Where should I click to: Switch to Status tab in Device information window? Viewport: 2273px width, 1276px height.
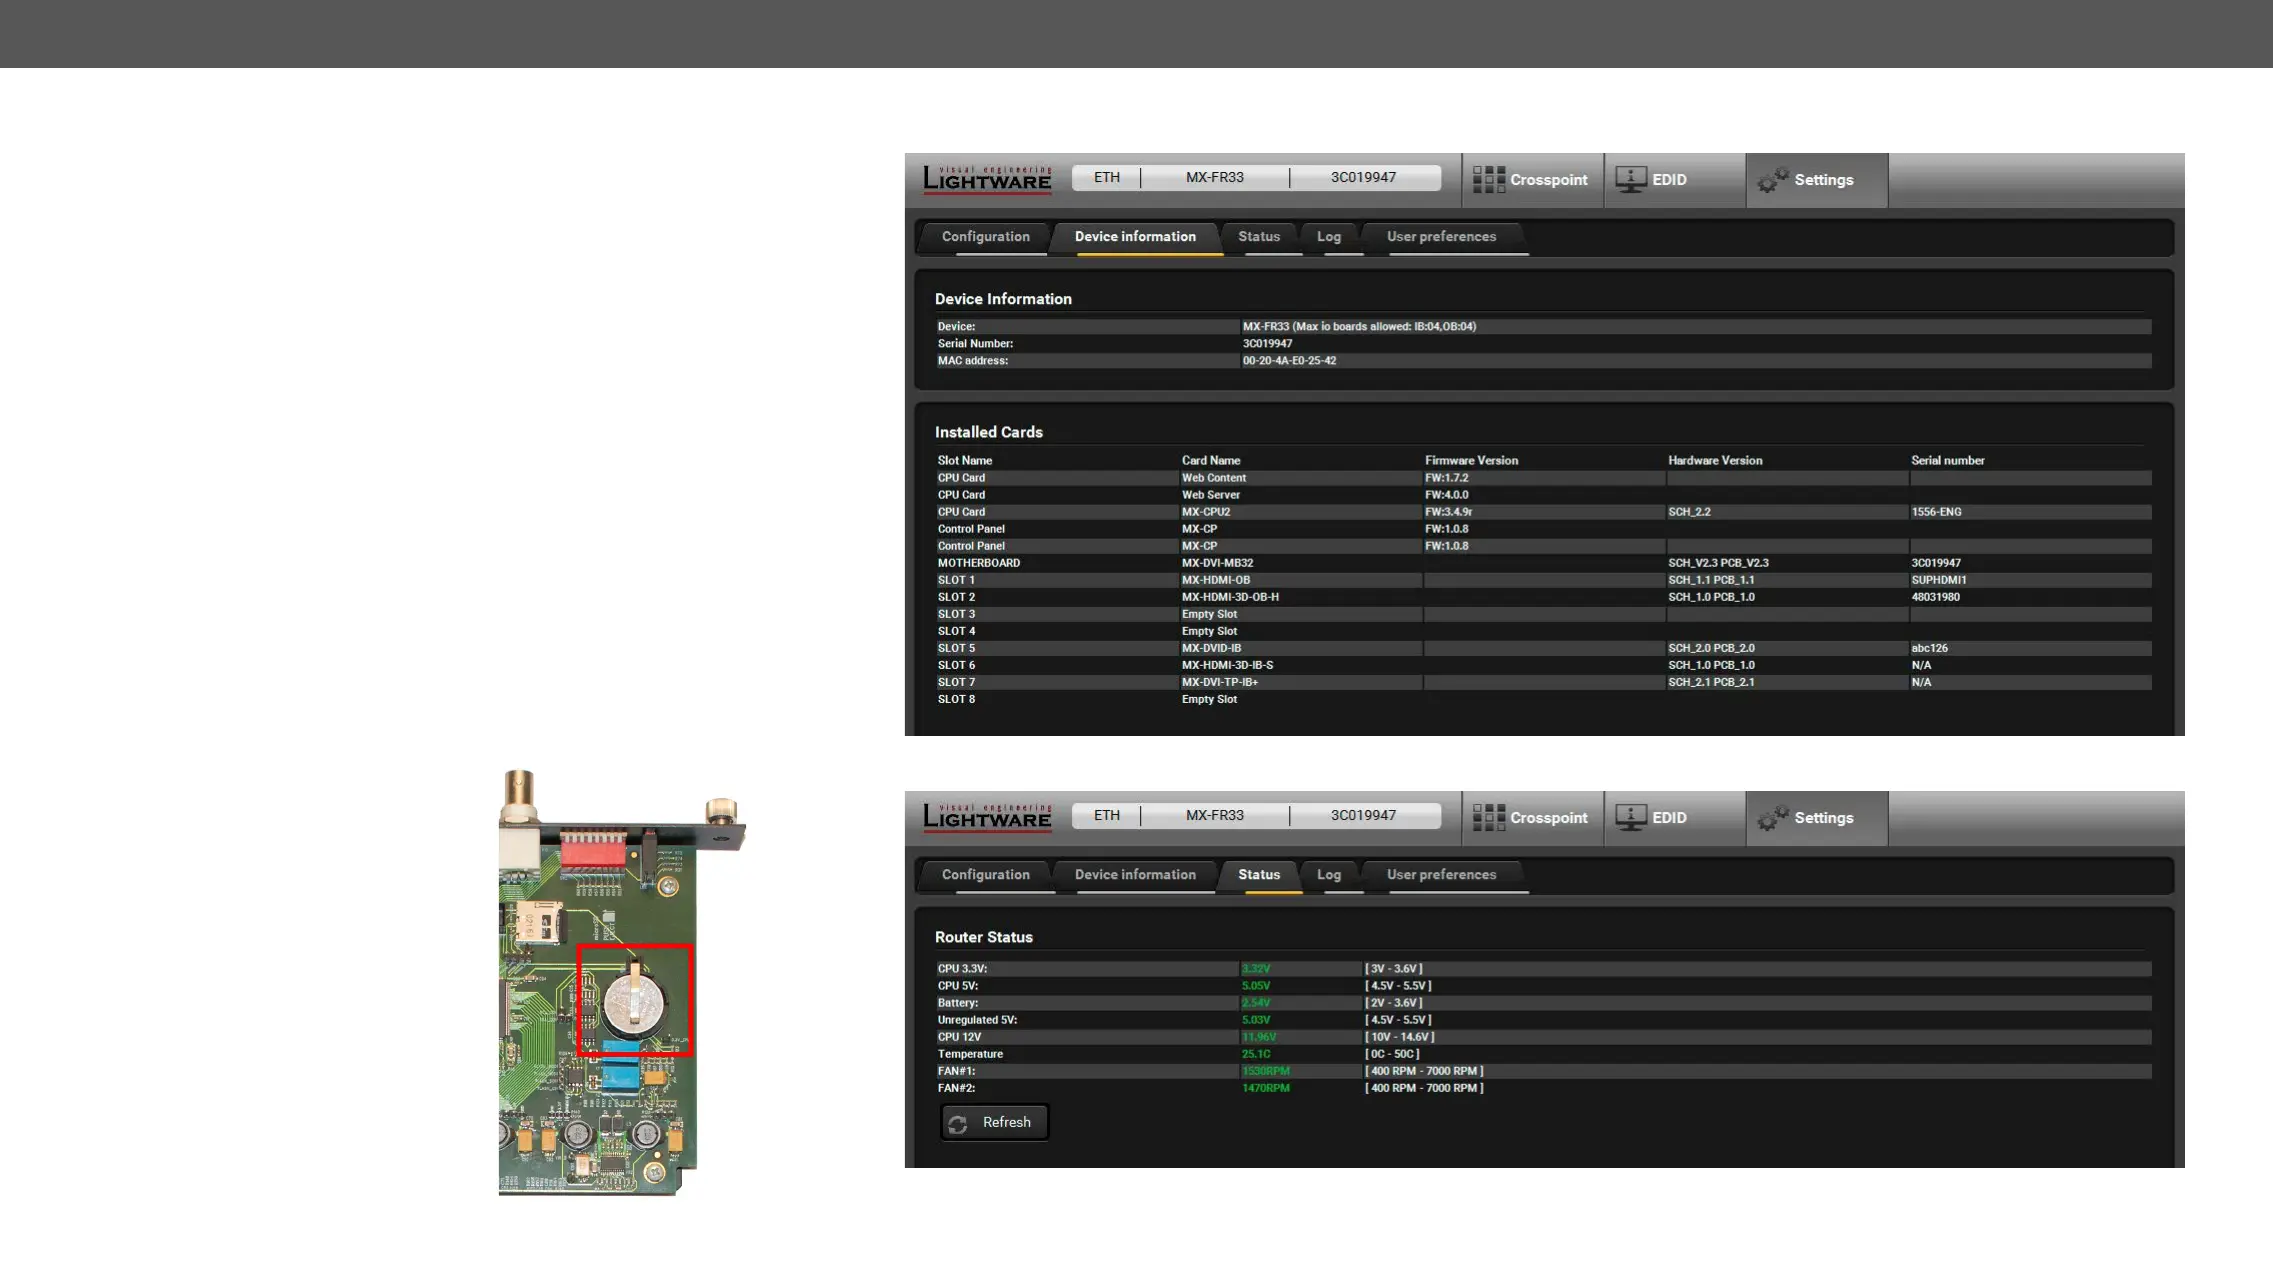point(1258,237)
